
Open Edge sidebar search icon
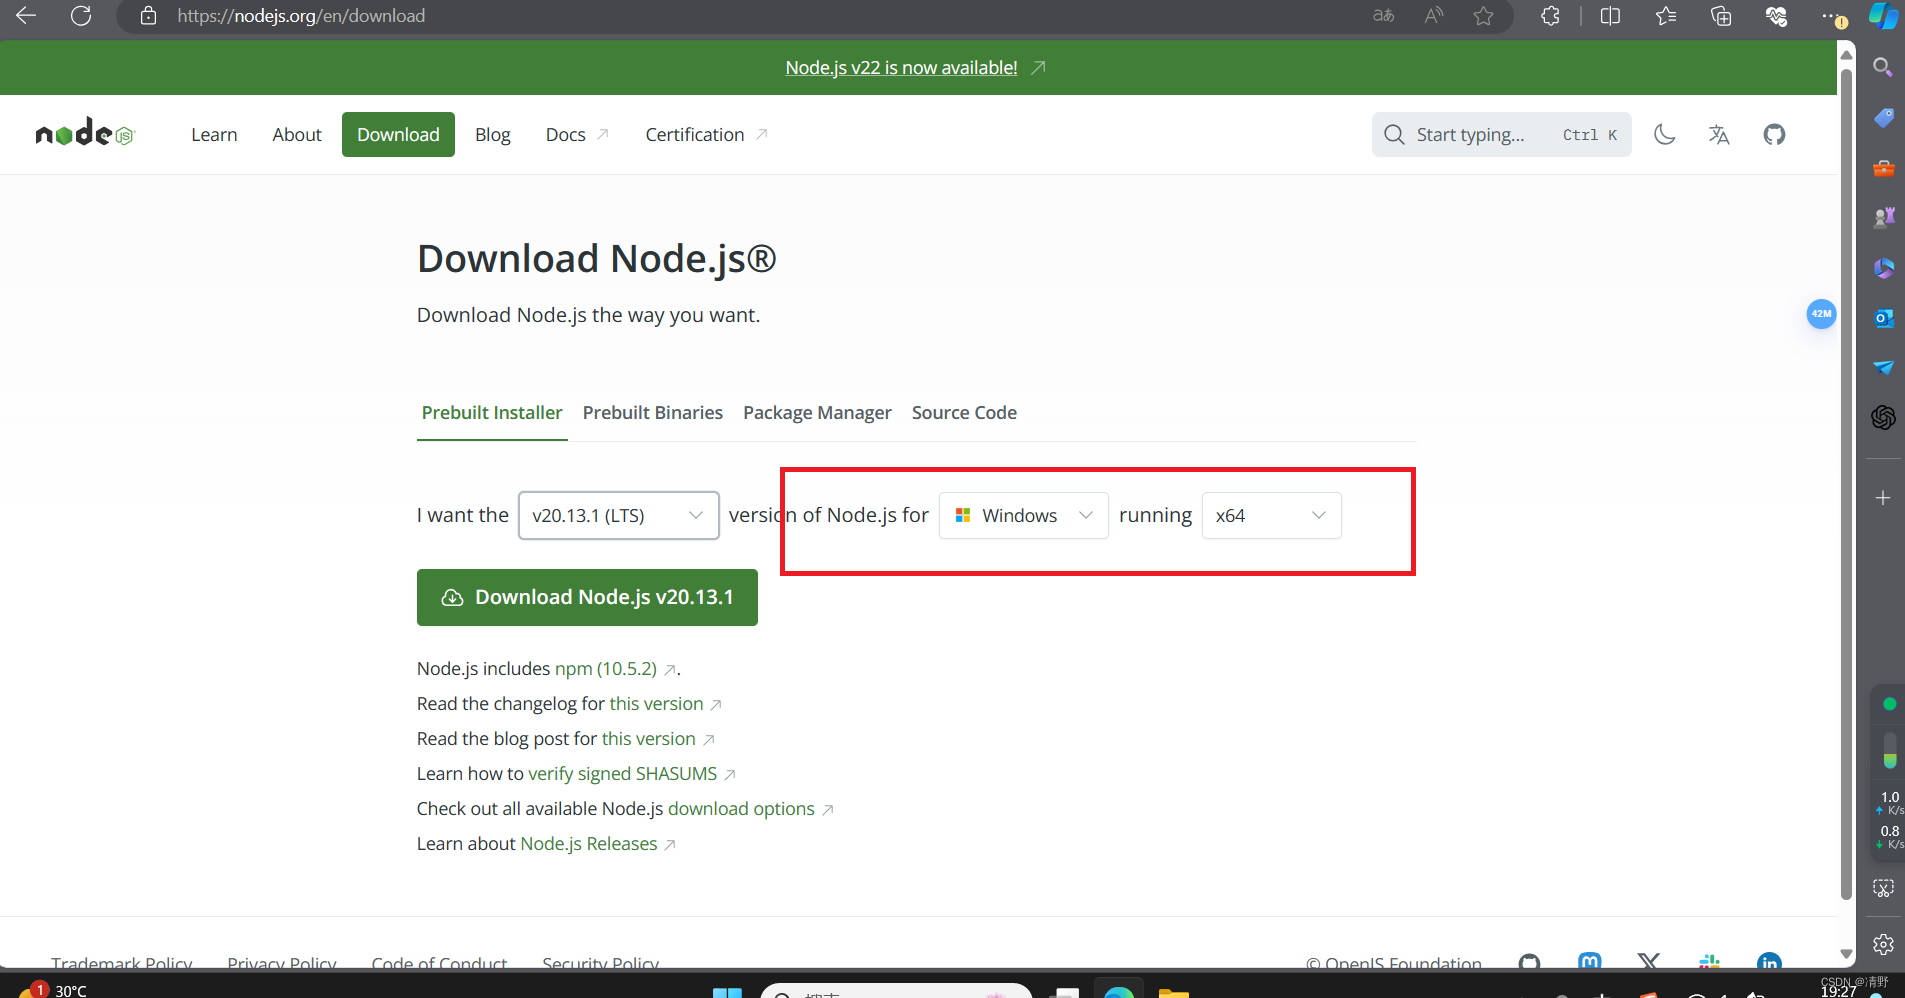[1883, 67]
